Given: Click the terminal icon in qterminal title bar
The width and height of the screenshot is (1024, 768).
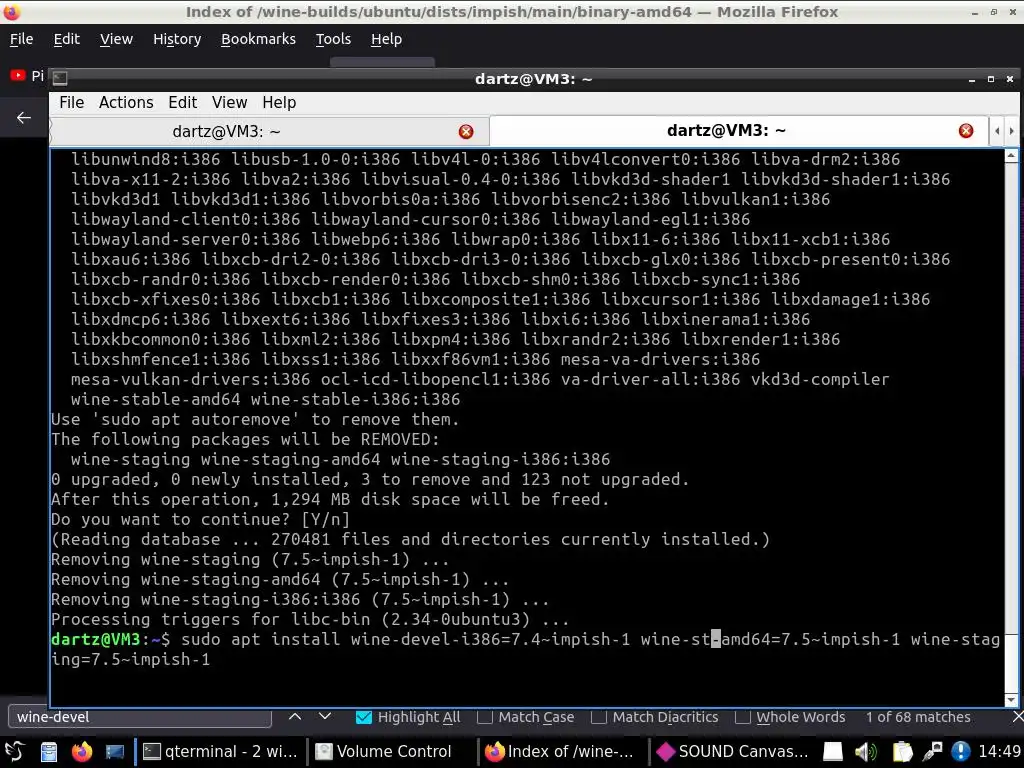Looking at the screenshot, I should click(x=60, y=79).
